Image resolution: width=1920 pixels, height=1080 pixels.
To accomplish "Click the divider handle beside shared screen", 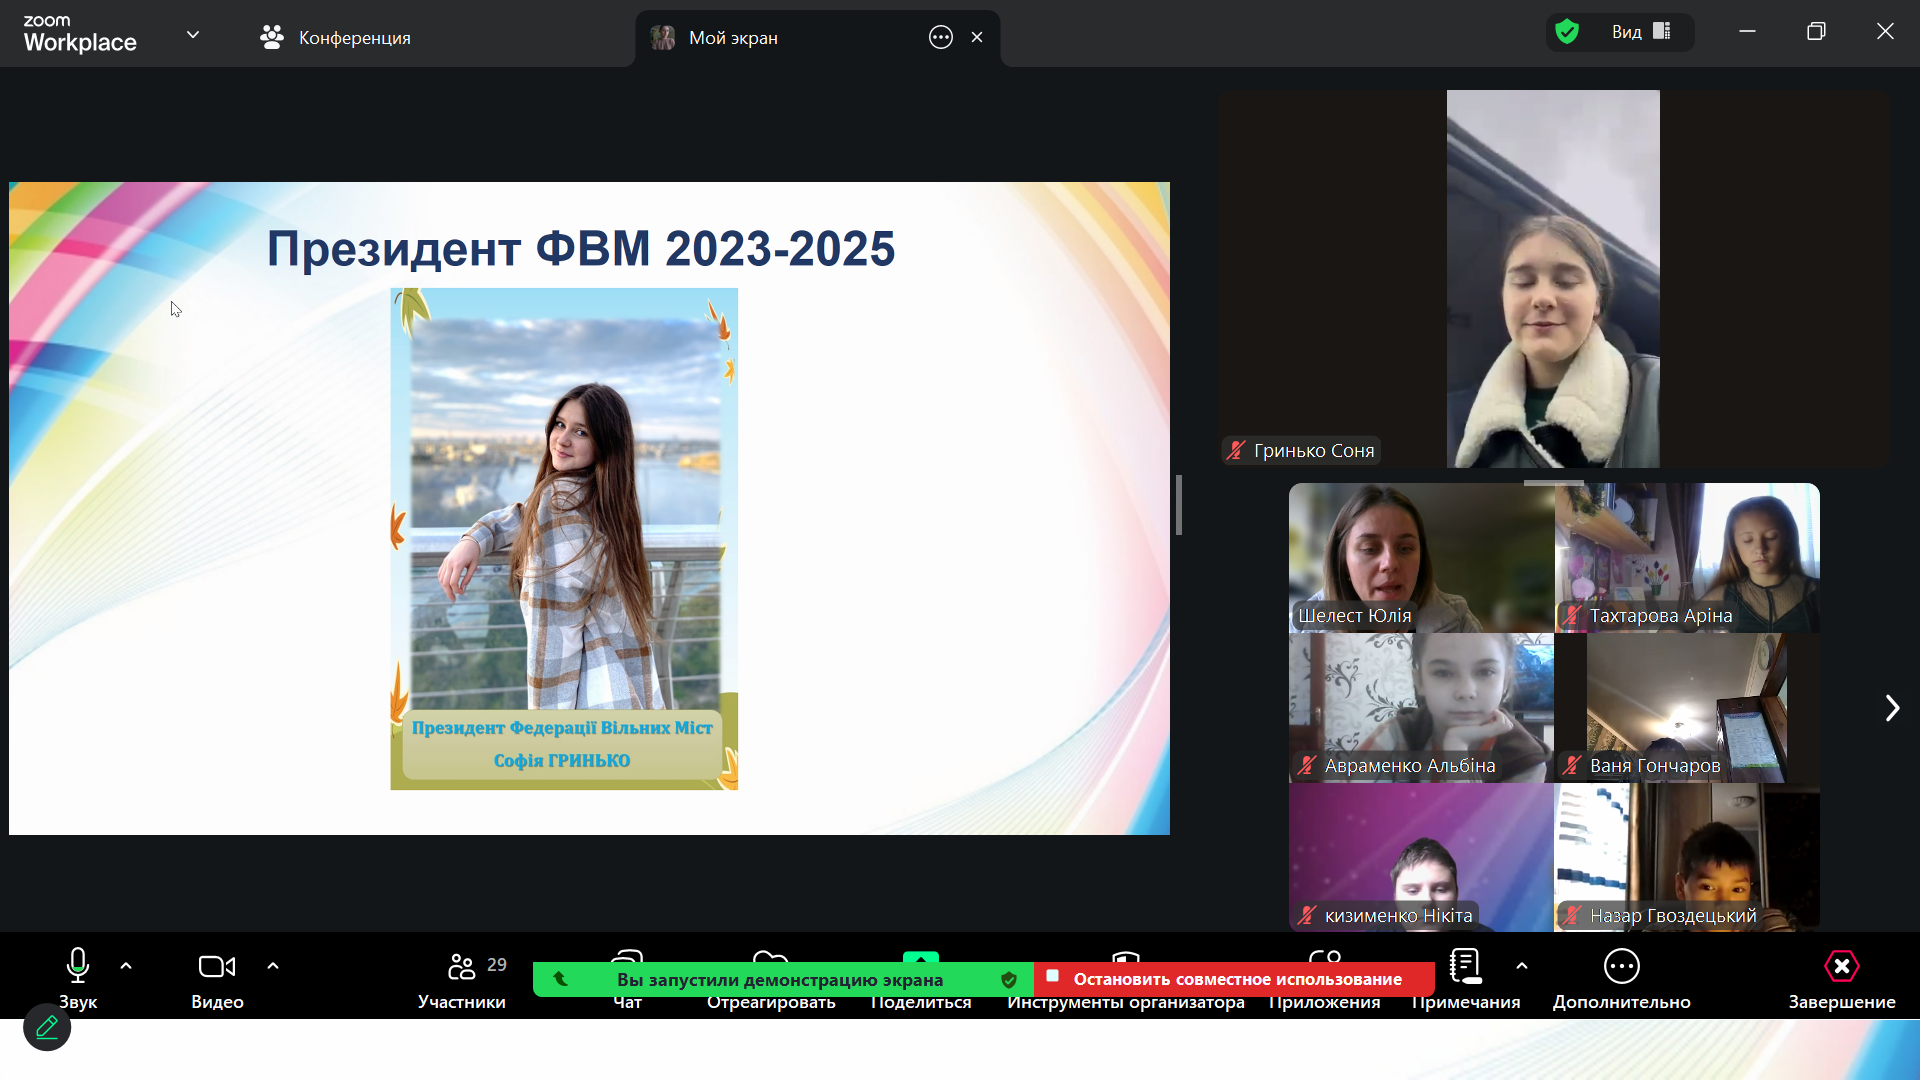I will pyautogui.click(x=1179, y=505).
